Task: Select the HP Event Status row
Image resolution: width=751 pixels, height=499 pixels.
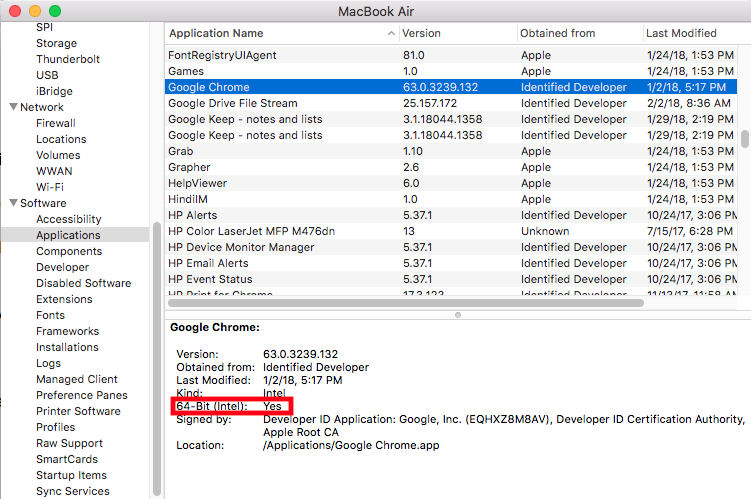Action: click(x=451, y=279)
